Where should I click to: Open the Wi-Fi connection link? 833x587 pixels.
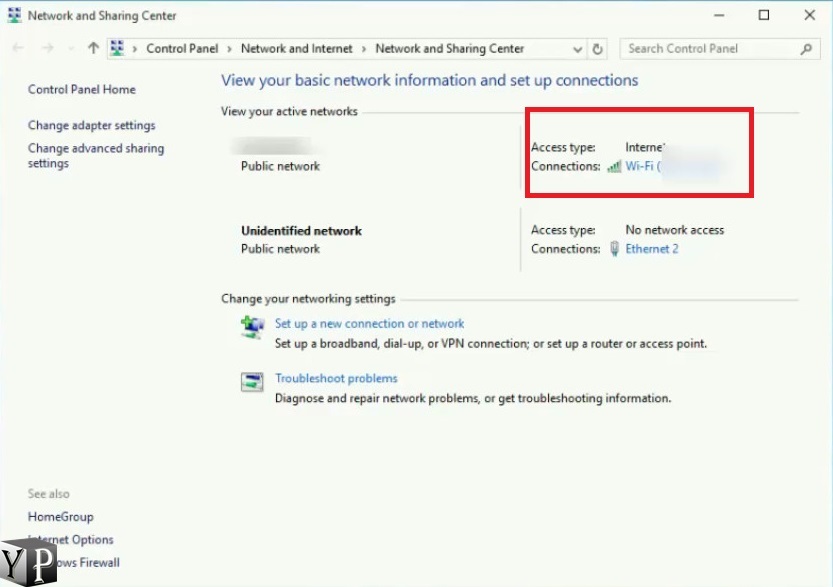point(643,166)
